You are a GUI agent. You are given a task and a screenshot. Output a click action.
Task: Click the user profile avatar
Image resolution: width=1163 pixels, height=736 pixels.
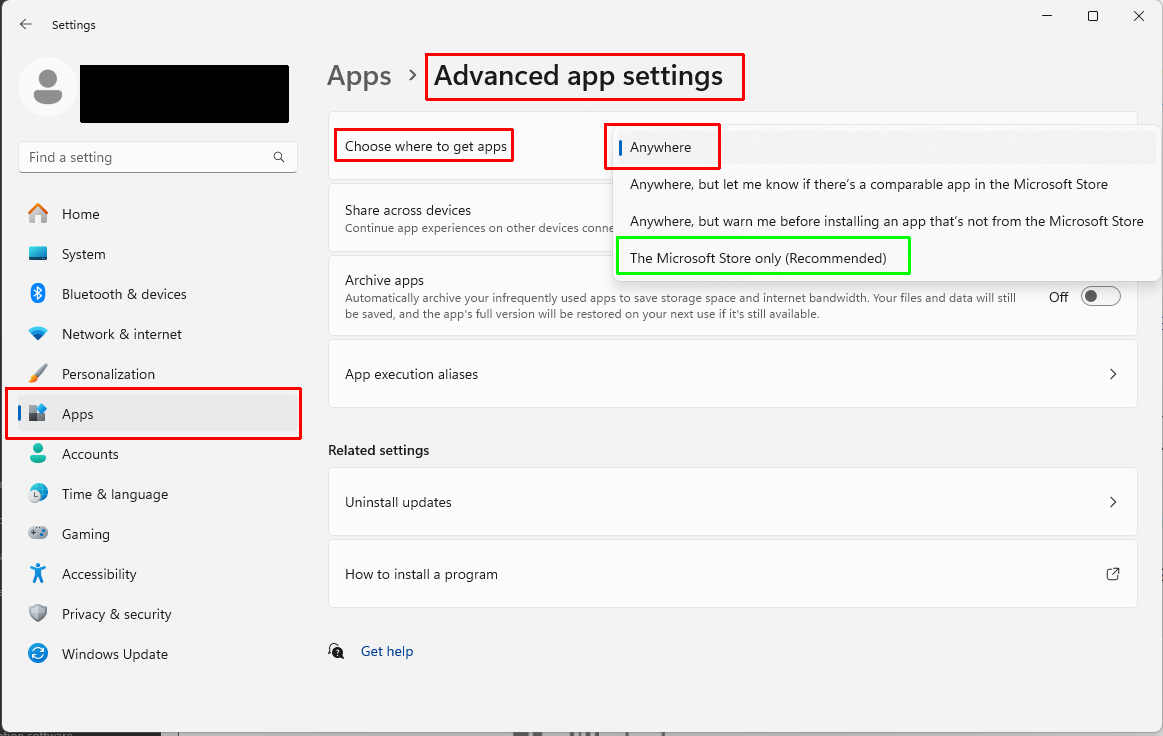pos(48,87)
